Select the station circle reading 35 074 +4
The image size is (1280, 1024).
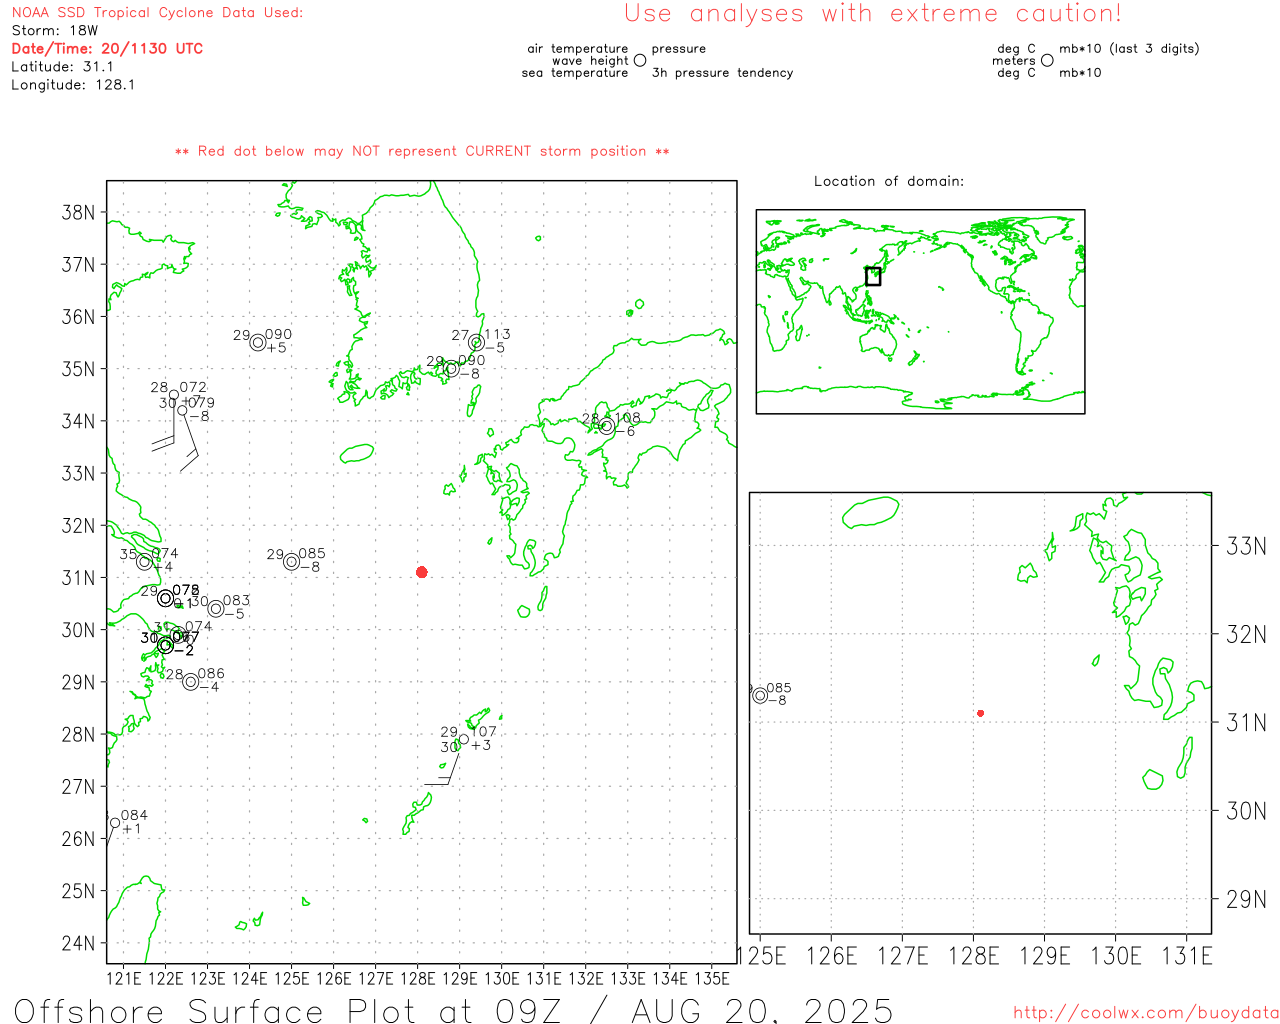(x=144, y=562)
